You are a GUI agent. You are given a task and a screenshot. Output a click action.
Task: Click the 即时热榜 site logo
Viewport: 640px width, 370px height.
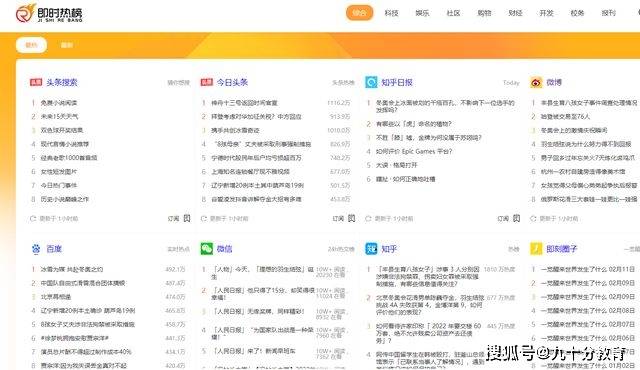pyautogui.click(x=49, y=13)
